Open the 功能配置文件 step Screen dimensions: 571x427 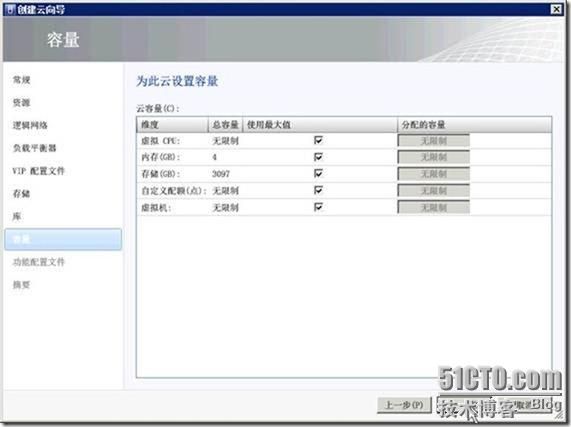[39, 262]
